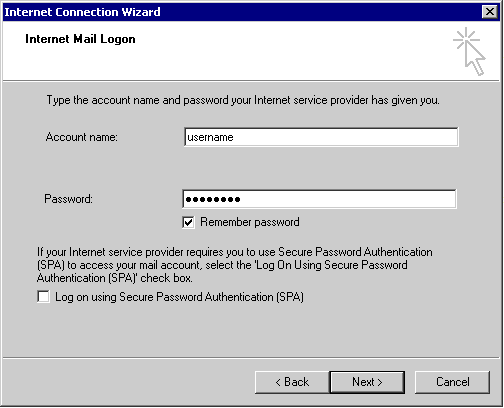Click the masked password dots
This screenshot has height=408, width=504.
[213, 199]
